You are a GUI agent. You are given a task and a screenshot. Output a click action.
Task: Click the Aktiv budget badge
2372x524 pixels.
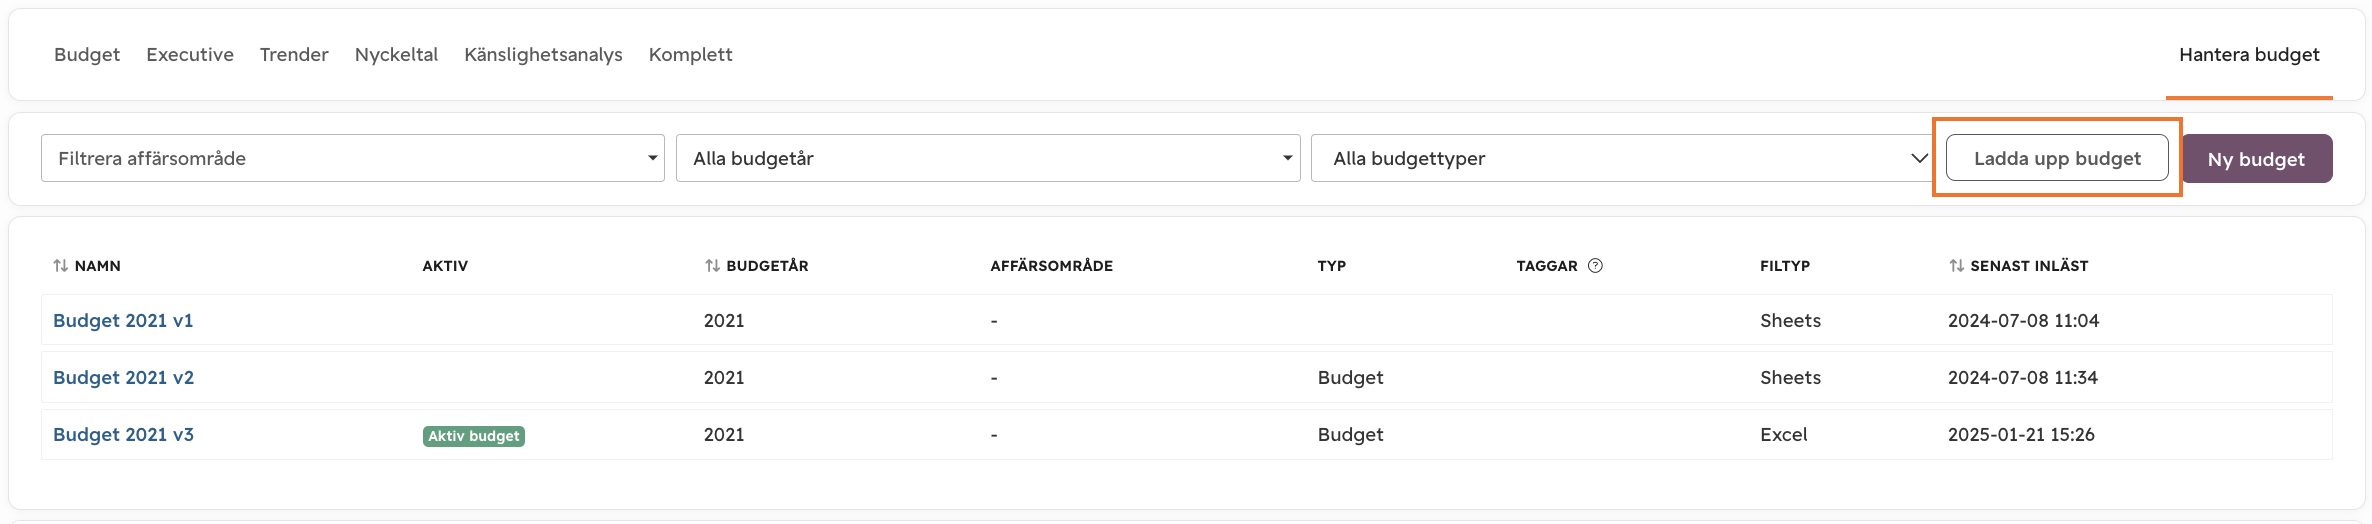(x=474, y=436)
